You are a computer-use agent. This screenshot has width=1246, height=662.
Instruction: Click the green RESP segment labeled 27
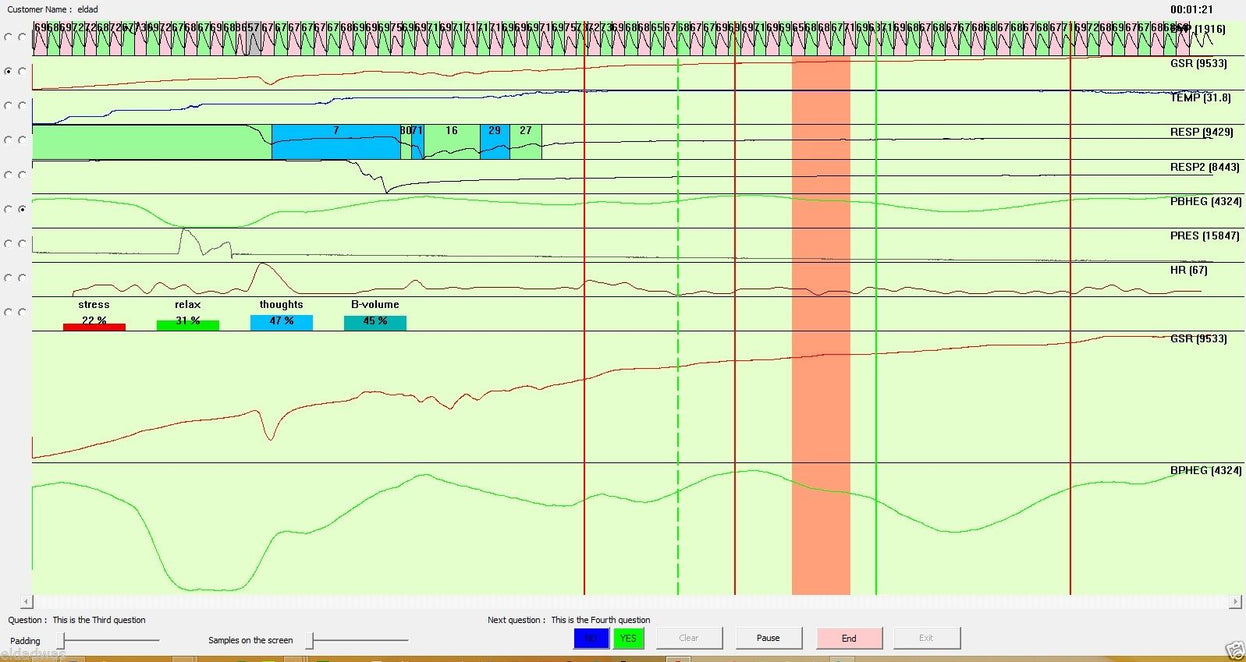526,142
